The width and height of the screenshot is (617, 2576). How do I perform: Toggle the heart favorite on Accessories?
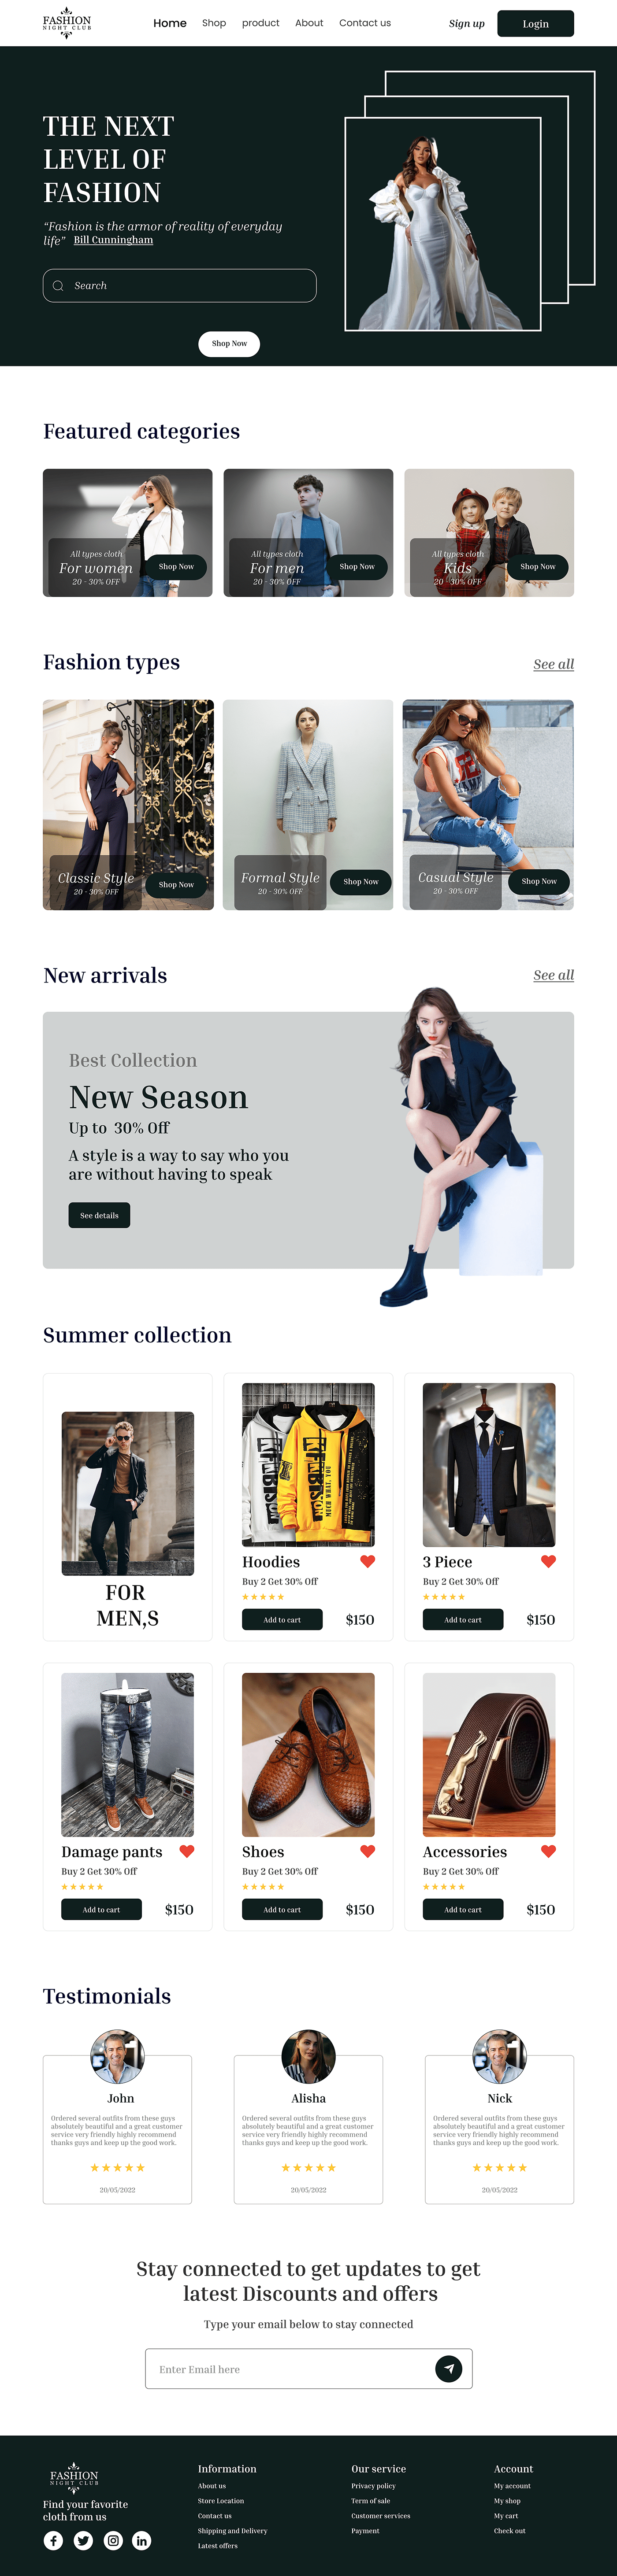point(548,1851)
